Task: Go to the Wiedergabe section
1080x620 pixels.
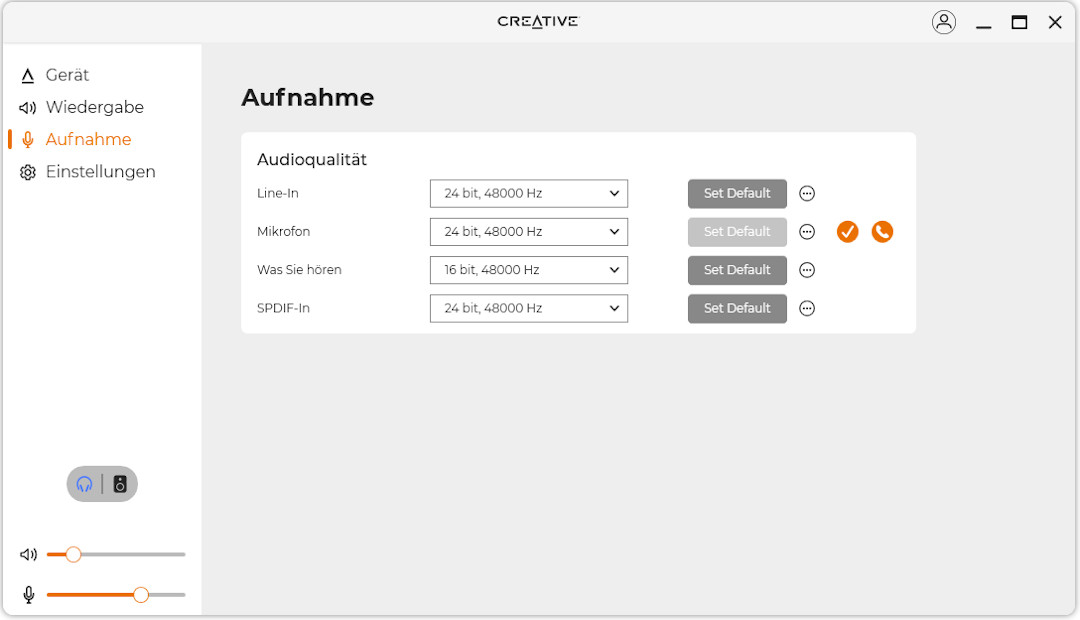Action: point(94,107)
